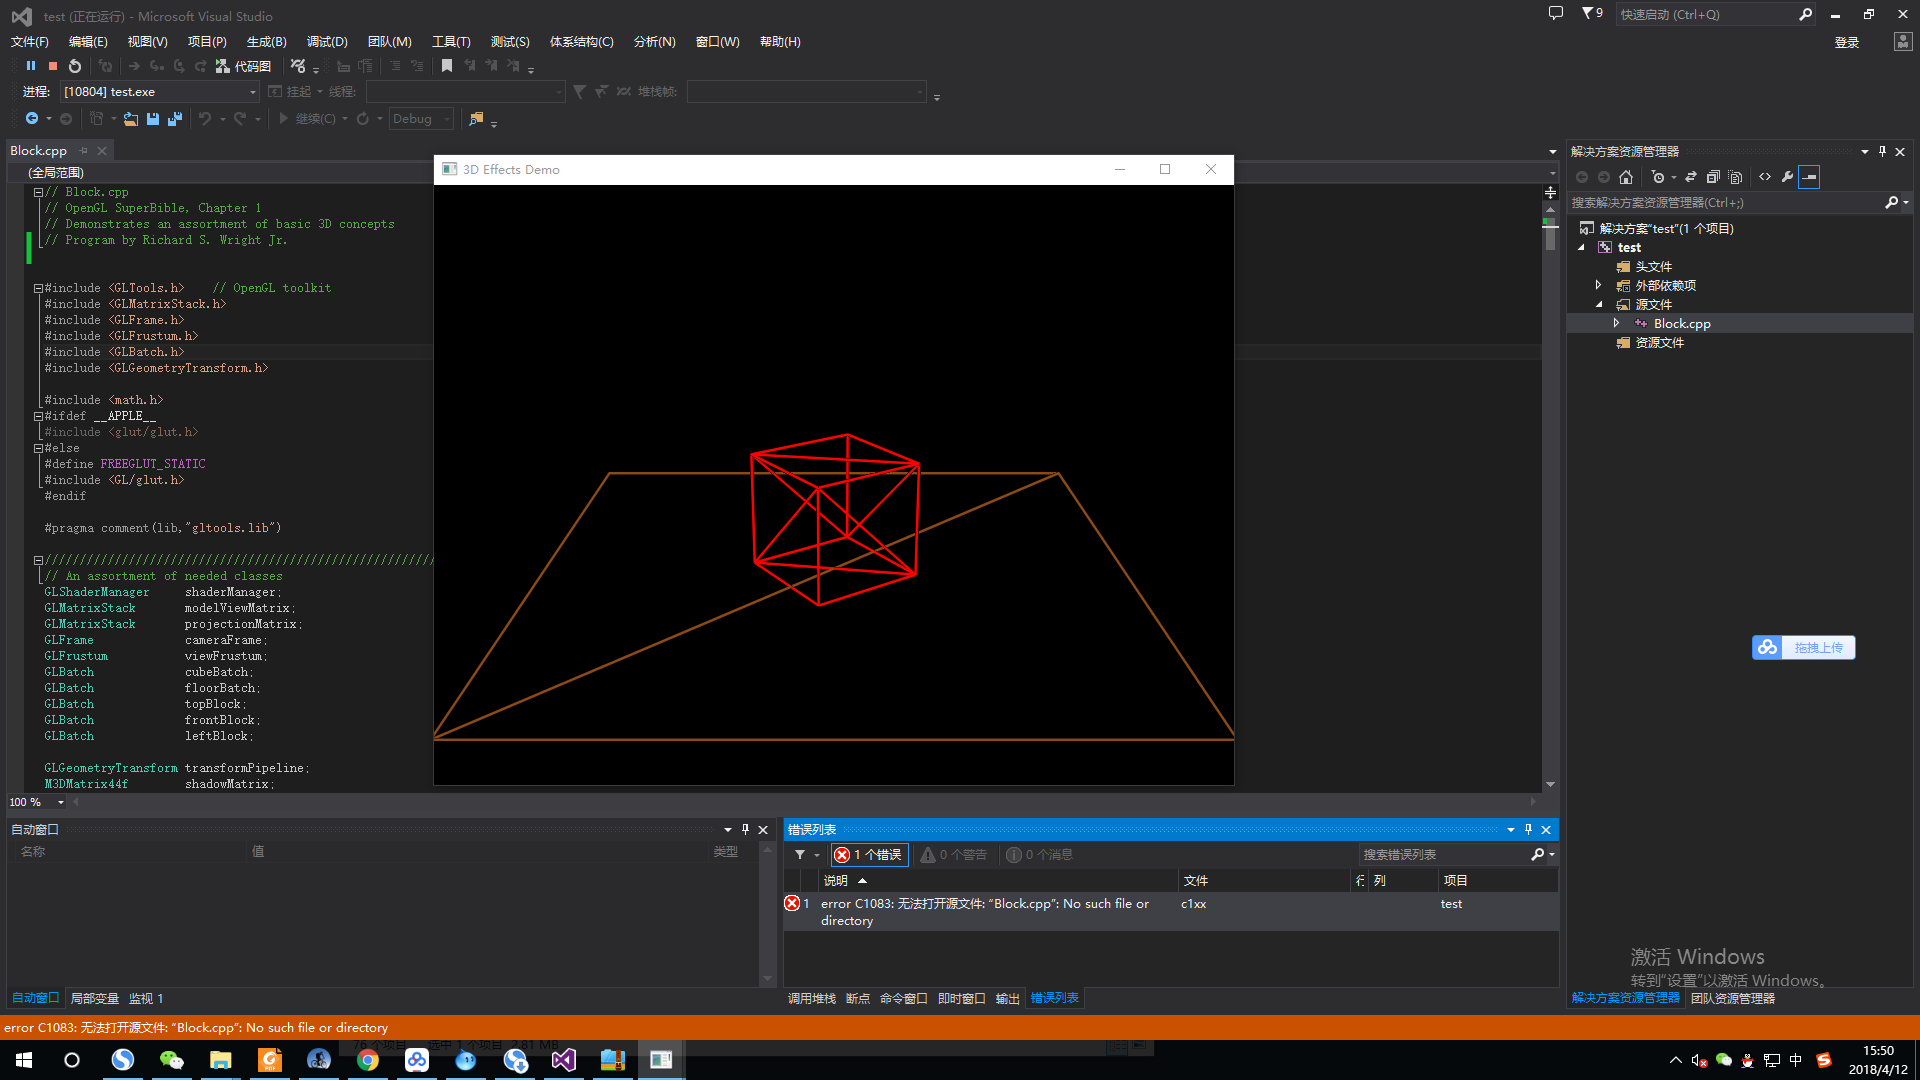The image size is (1920, 1080).
Task: Toggle the 1 个错误 errors filter
Action: 869,855
